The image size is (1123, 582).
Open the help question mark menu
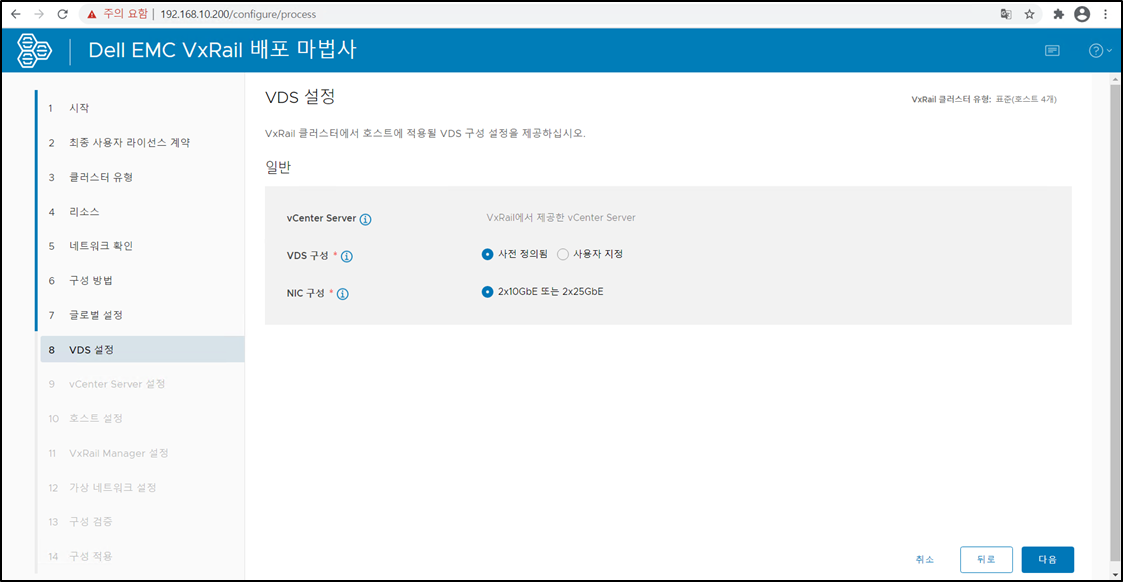pos(1099,50)
